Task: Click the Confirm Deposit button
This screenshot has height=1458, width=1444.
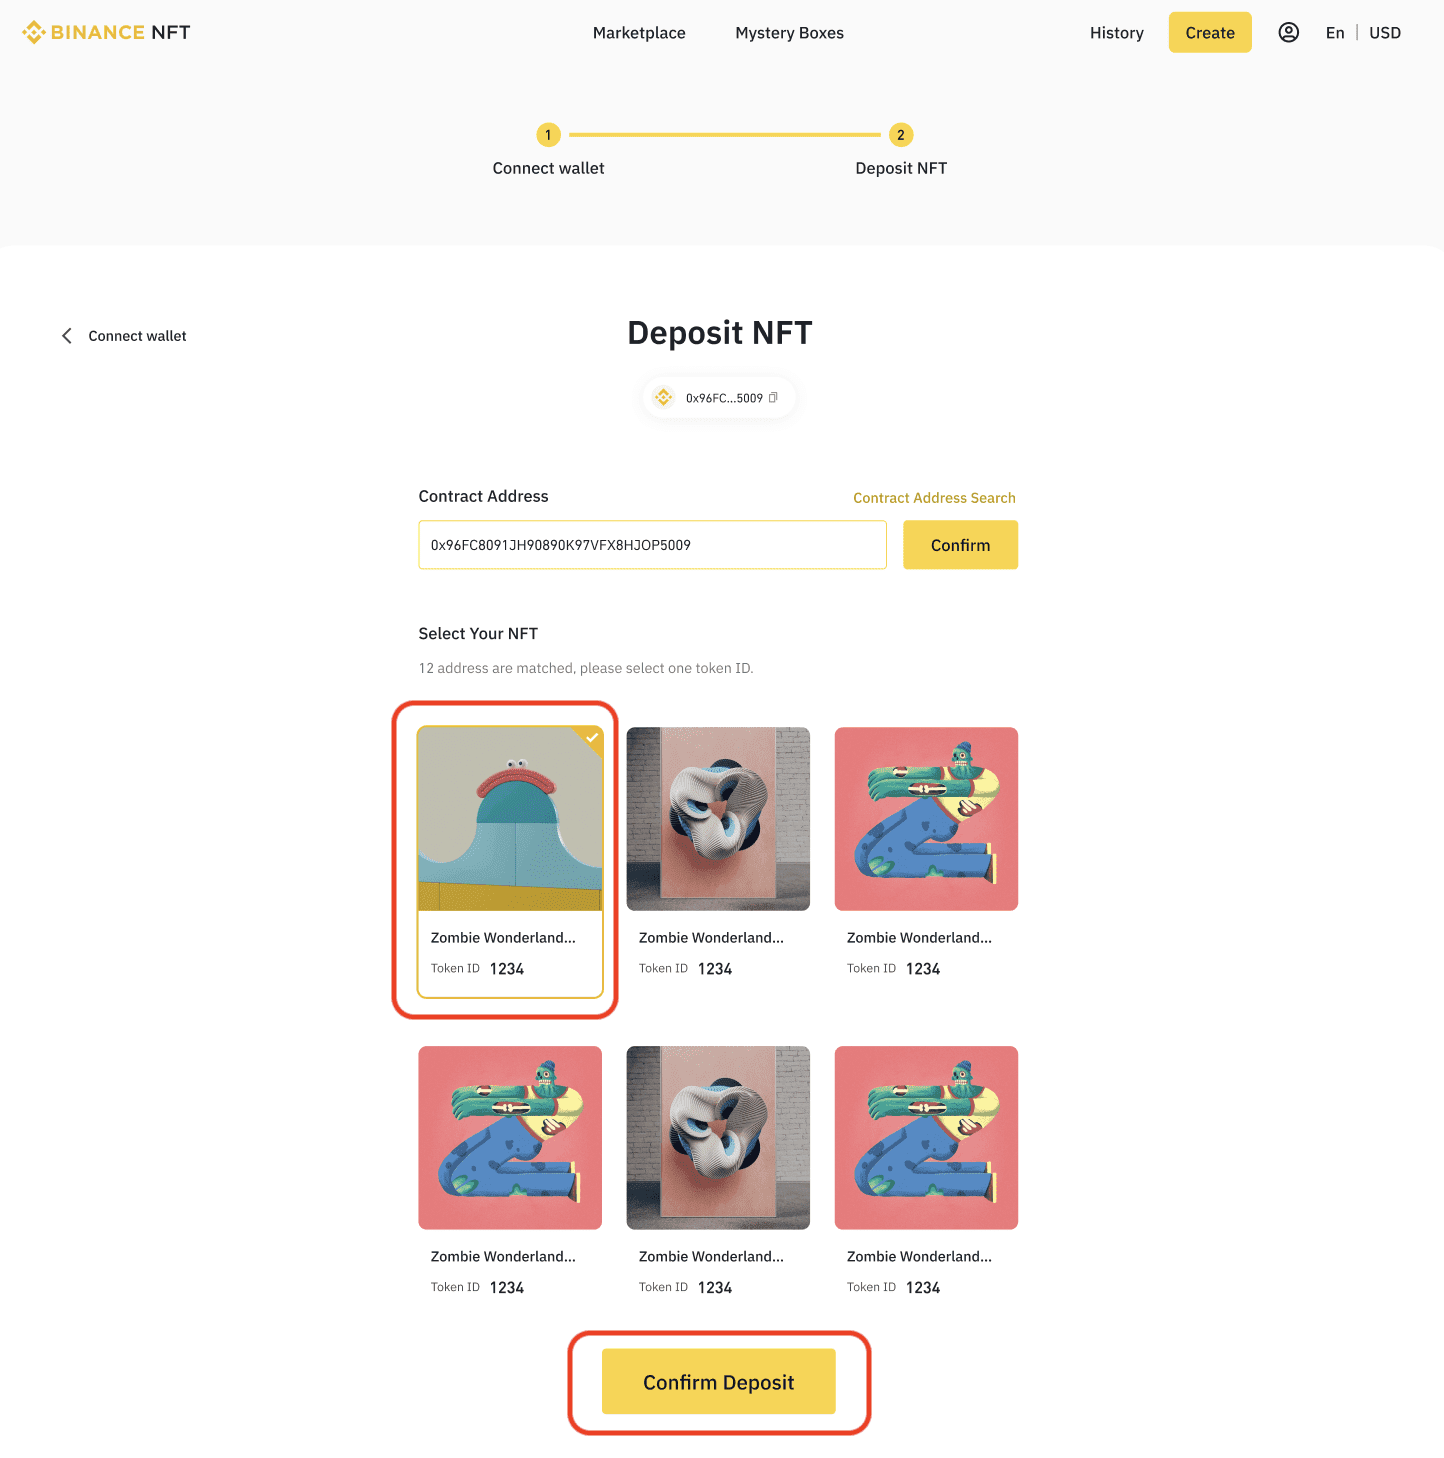Action: (718, 1381)
